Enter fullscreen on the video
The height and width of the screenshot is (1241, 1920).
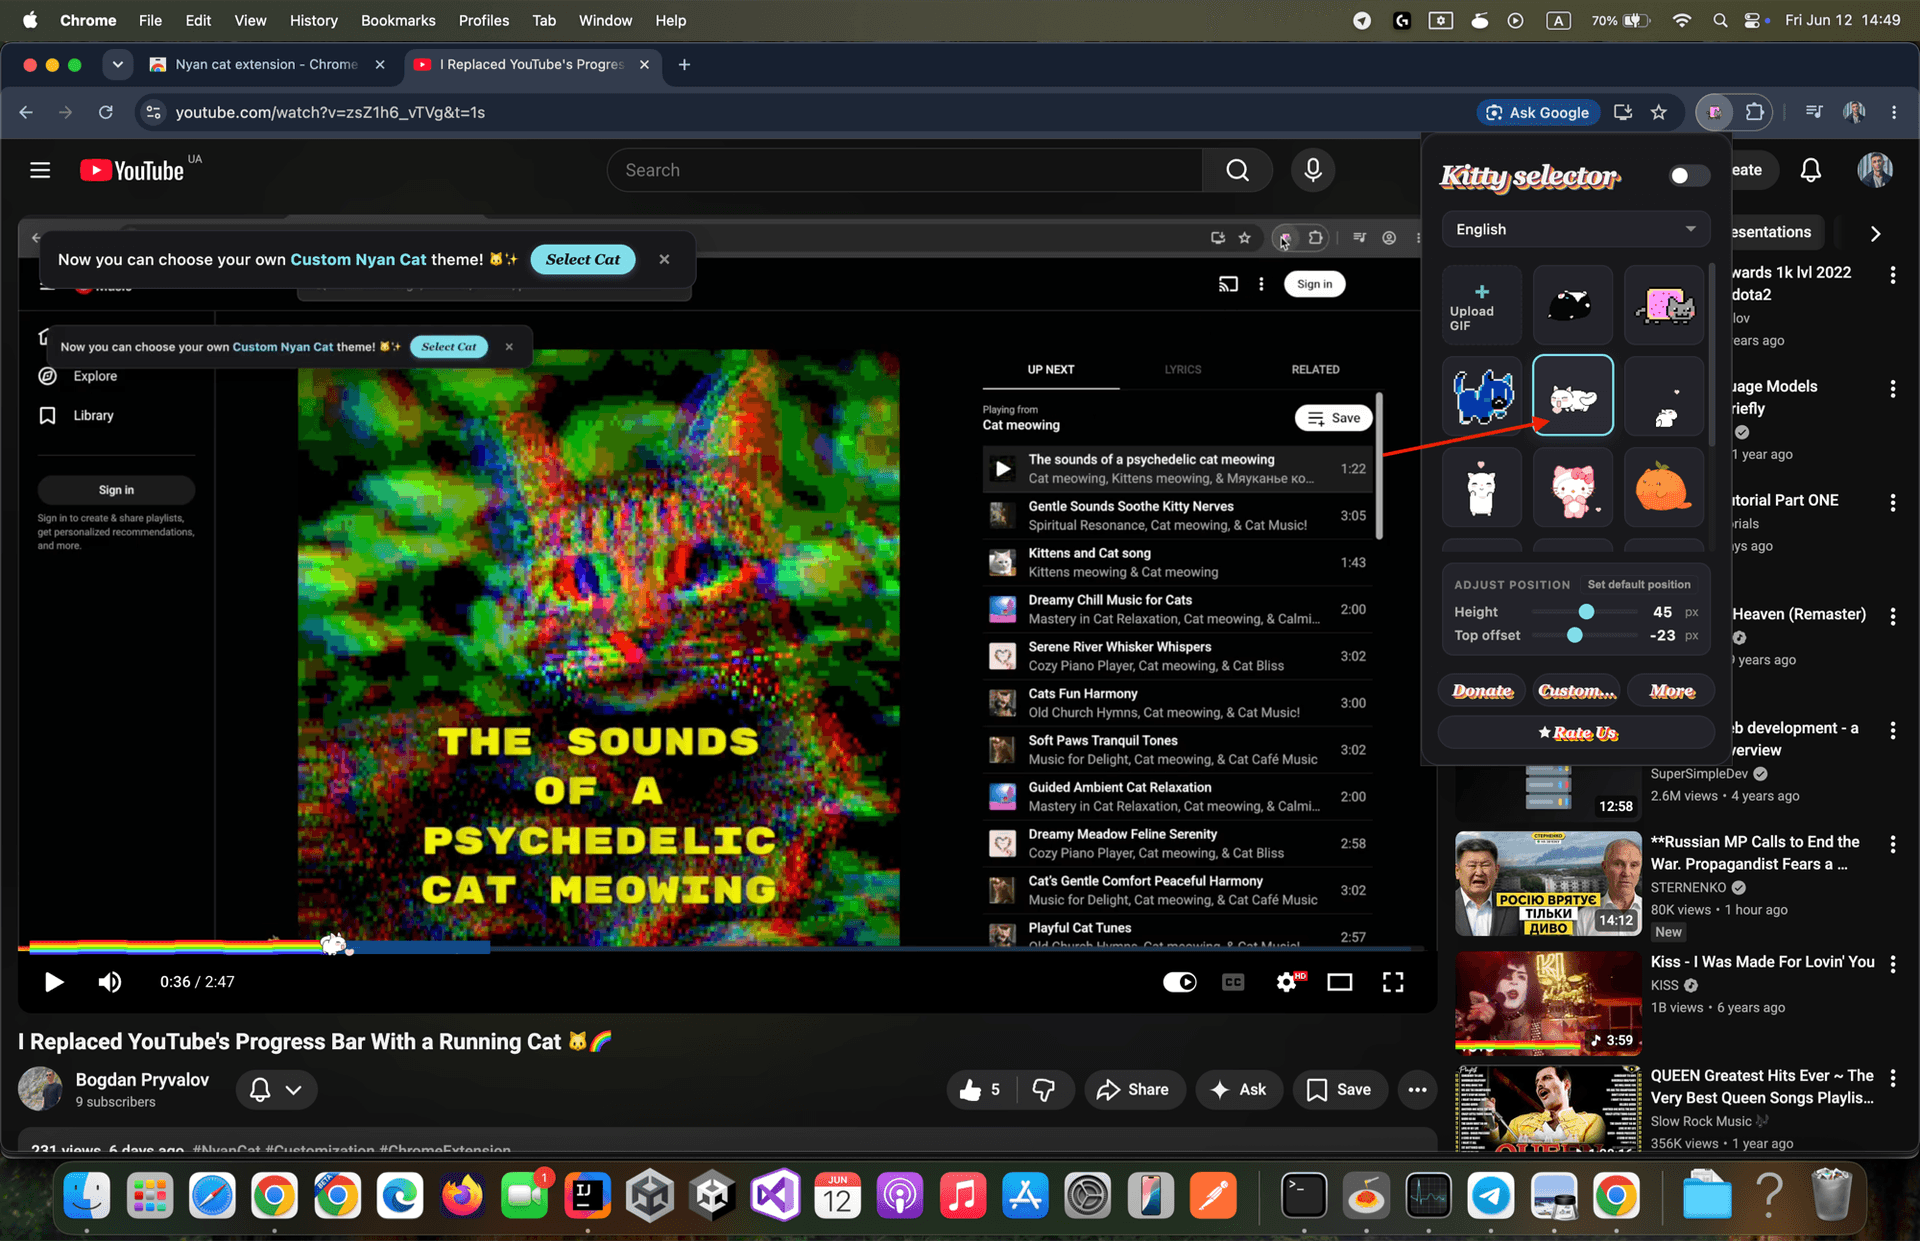[x=1393, y=982]
